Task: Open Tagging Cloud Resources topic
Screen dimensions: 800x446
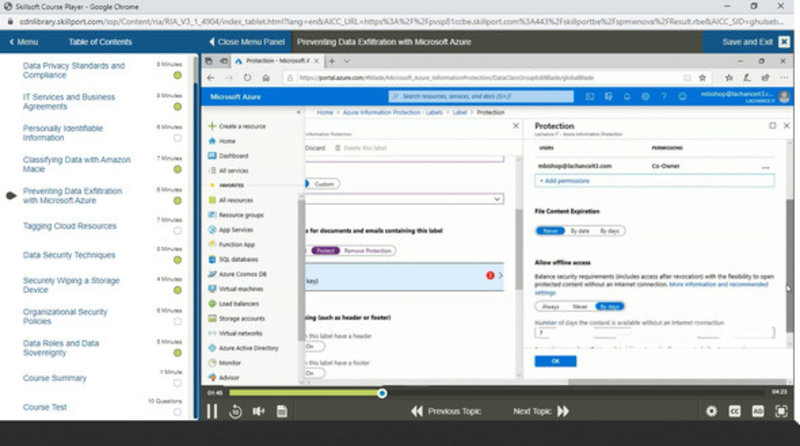Action: [70, 226]
